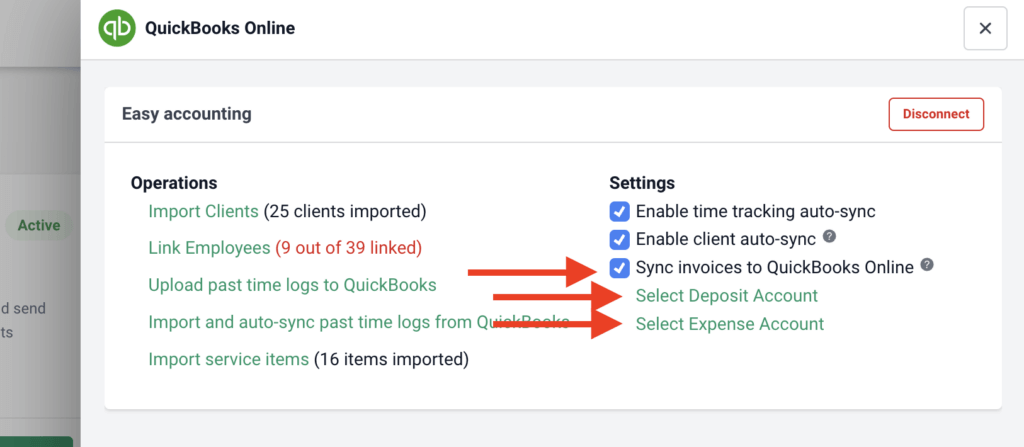Viewport: 1024px width, 447px height.
Task: Select Upload past time logs to QuickBooks
Action: [x=292, y=284]
